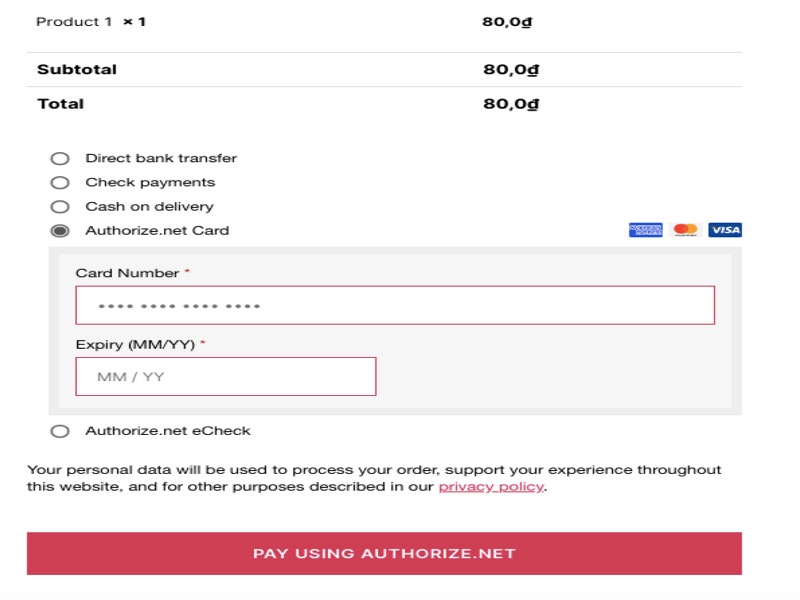Click the Authorize.net Card label text

(157, 231)
